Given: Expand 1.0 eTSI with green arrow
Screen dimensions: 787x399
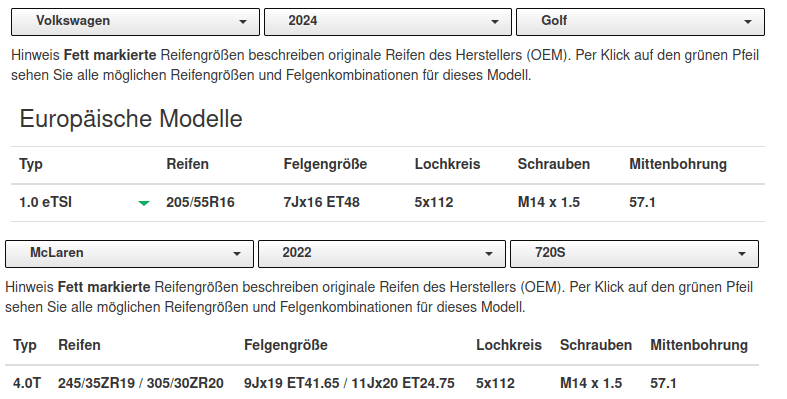Looking at the screenshot, I should tap(144, 203).
